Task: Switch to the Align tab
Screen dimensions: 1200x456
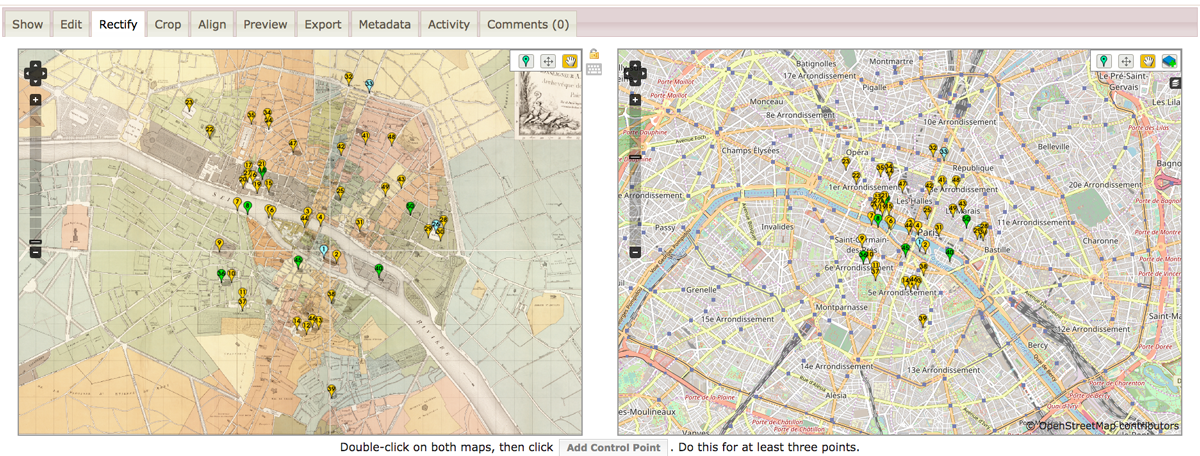Action: click(x=212, y=24)
